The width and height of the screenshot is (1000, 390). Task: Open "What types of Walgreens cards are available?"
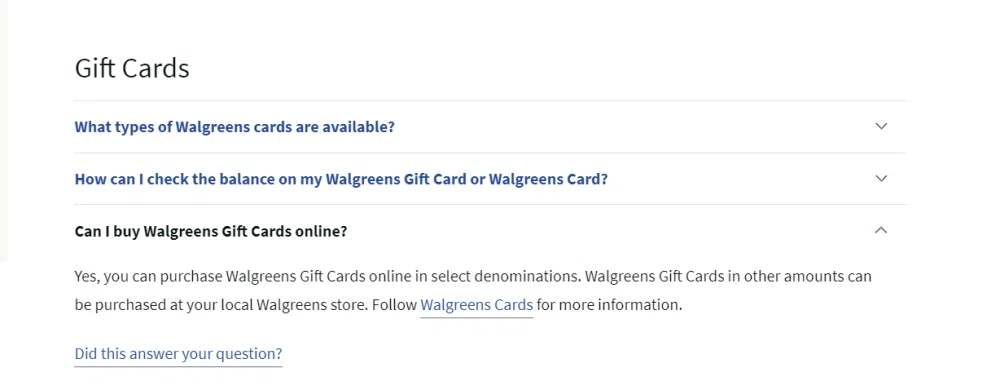pos(235,126)
